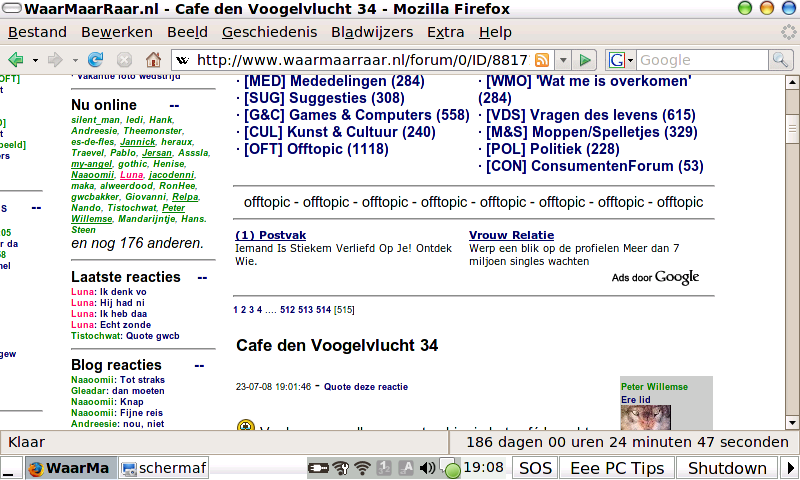
Task: Click the volume speaker tray icon
Action: tap(427, 467)
